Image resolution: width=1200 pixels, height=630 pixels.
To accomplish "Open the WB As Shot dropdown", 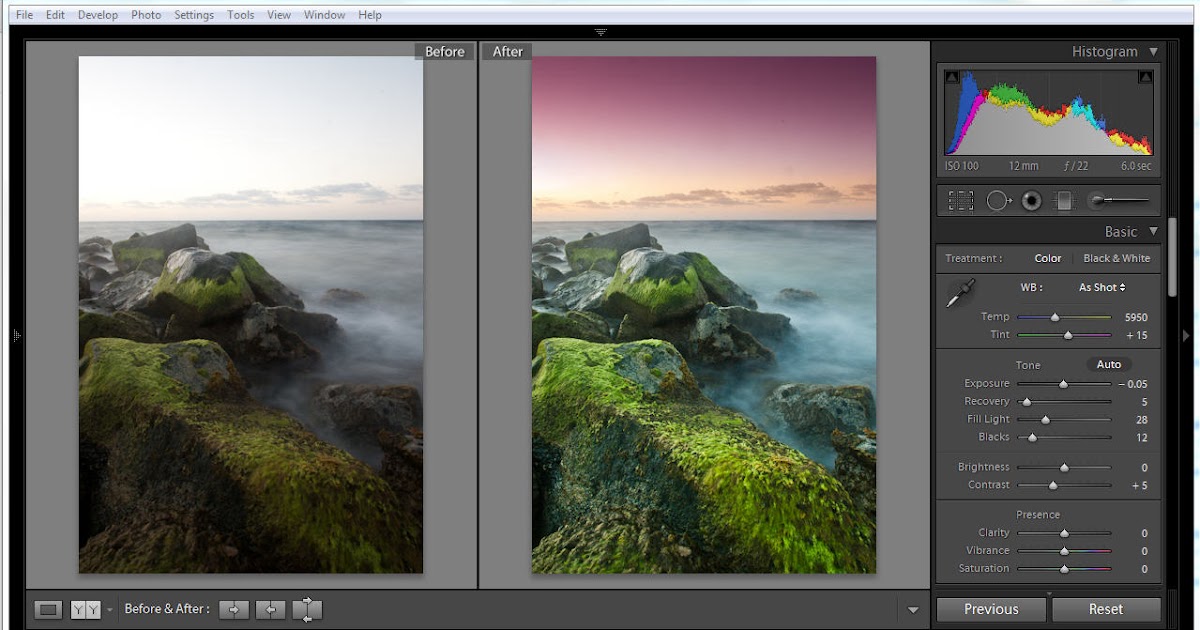I will coord(1102,287).
